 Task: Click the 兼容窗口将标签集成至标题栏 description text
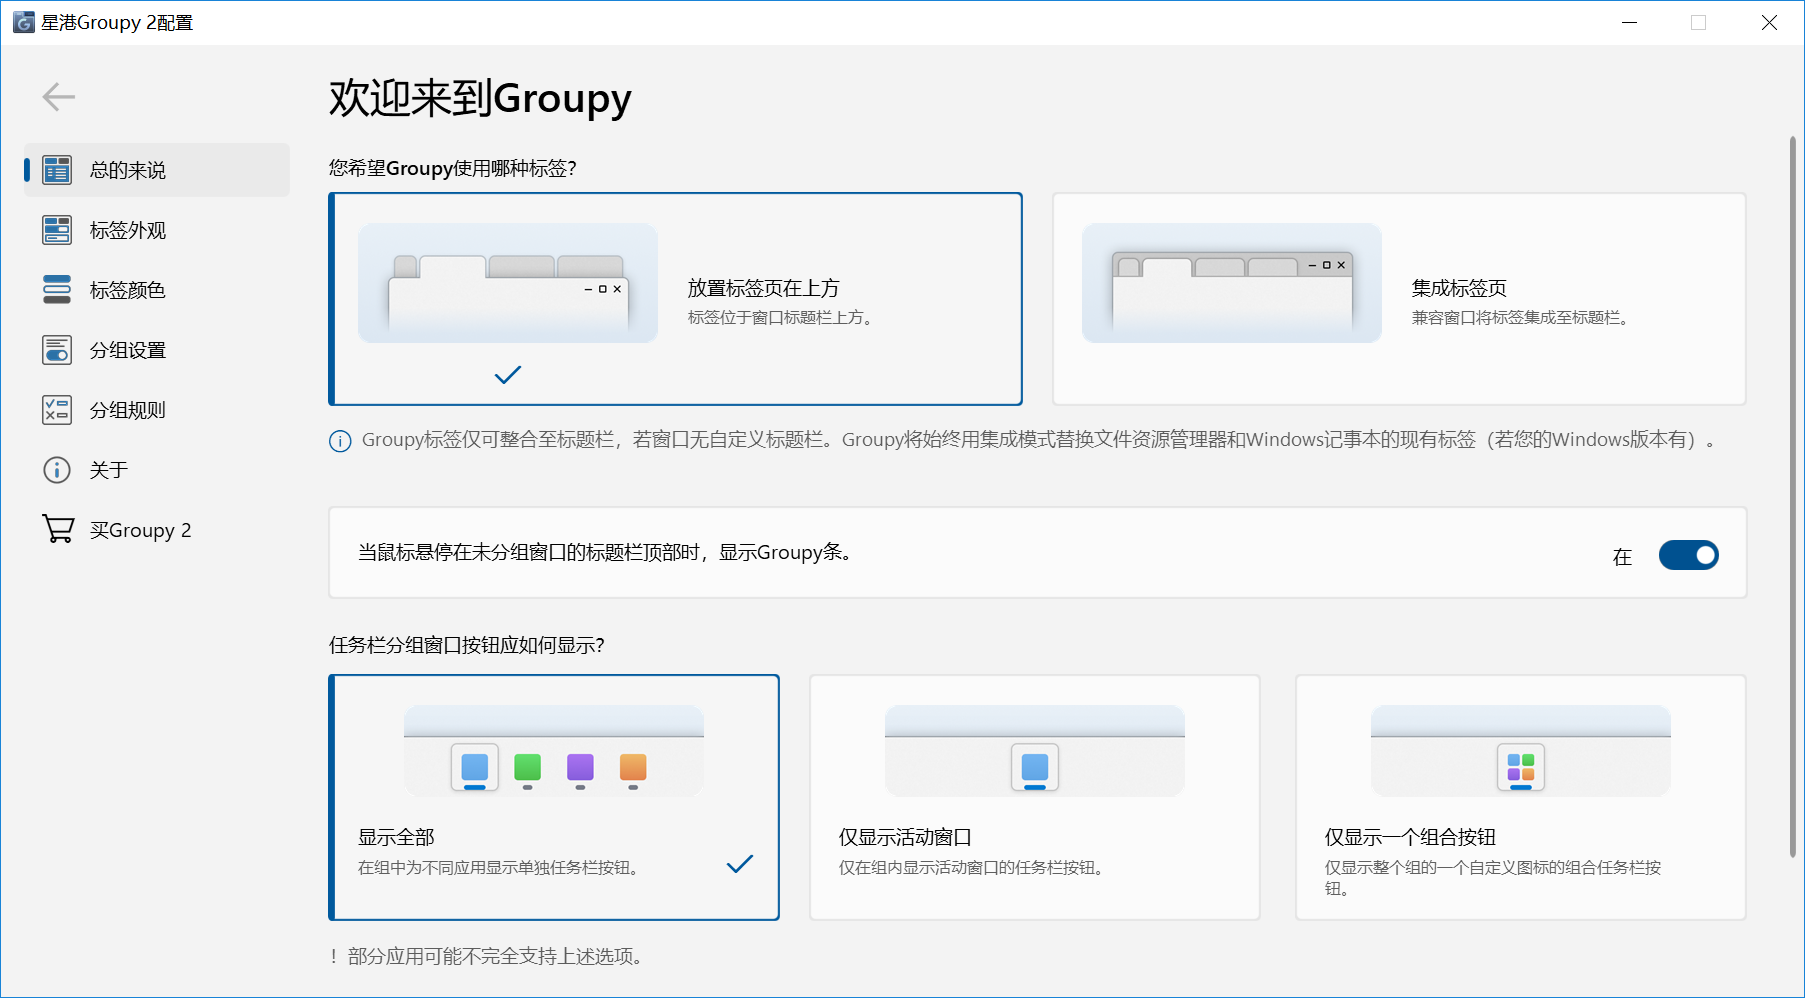click(1523, 318)
